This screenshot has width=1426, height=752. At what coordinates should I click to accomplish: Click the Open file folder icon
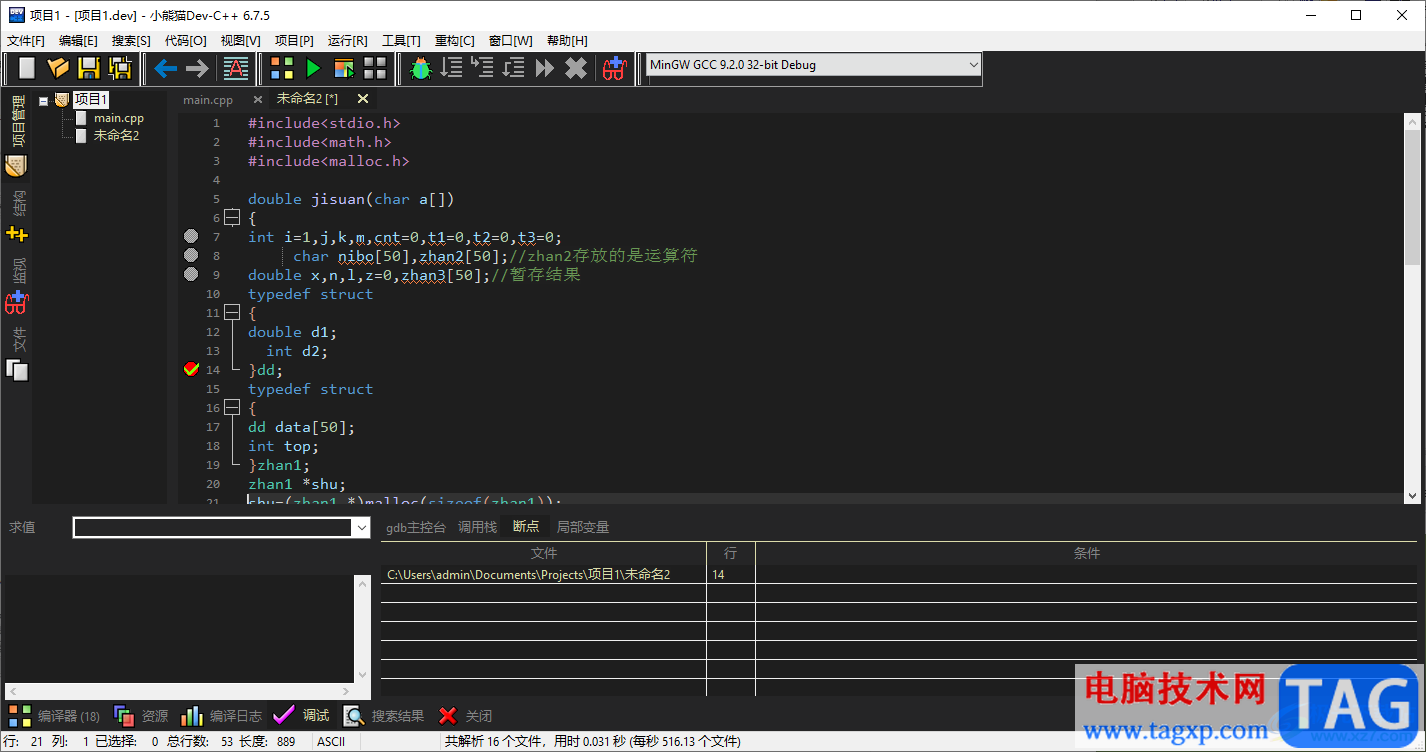(x=58, y=68)
